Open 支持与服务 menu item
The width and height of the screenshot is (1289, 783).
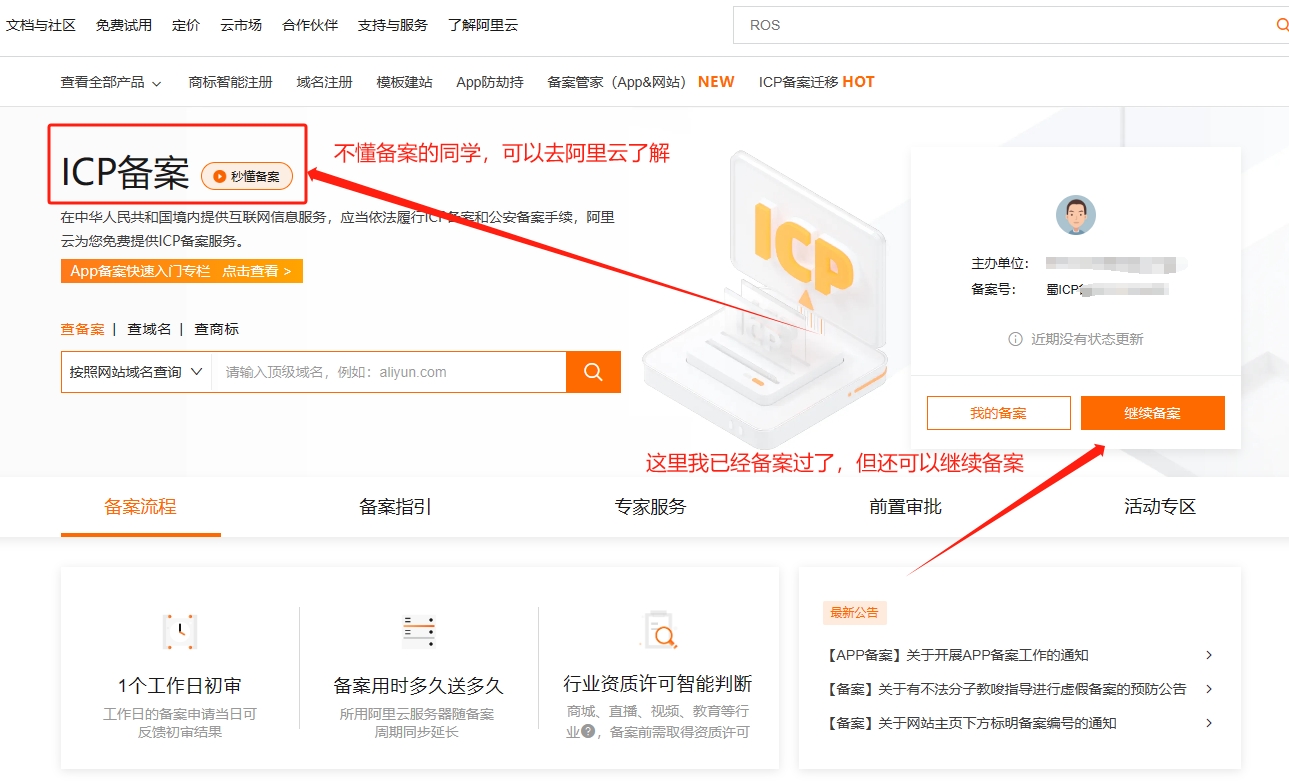[393, 25]
